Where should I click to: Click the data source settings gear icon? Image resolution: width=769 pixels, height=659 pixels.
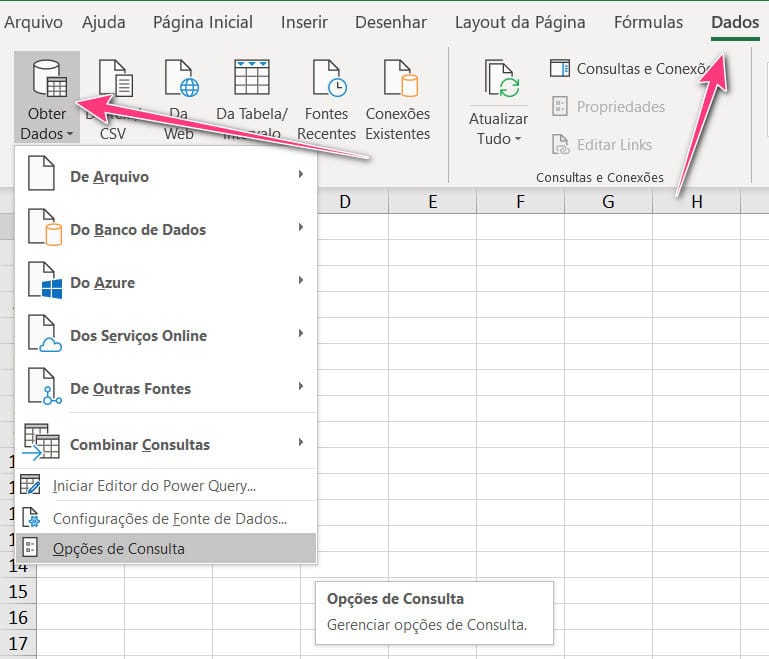point(30,518)
